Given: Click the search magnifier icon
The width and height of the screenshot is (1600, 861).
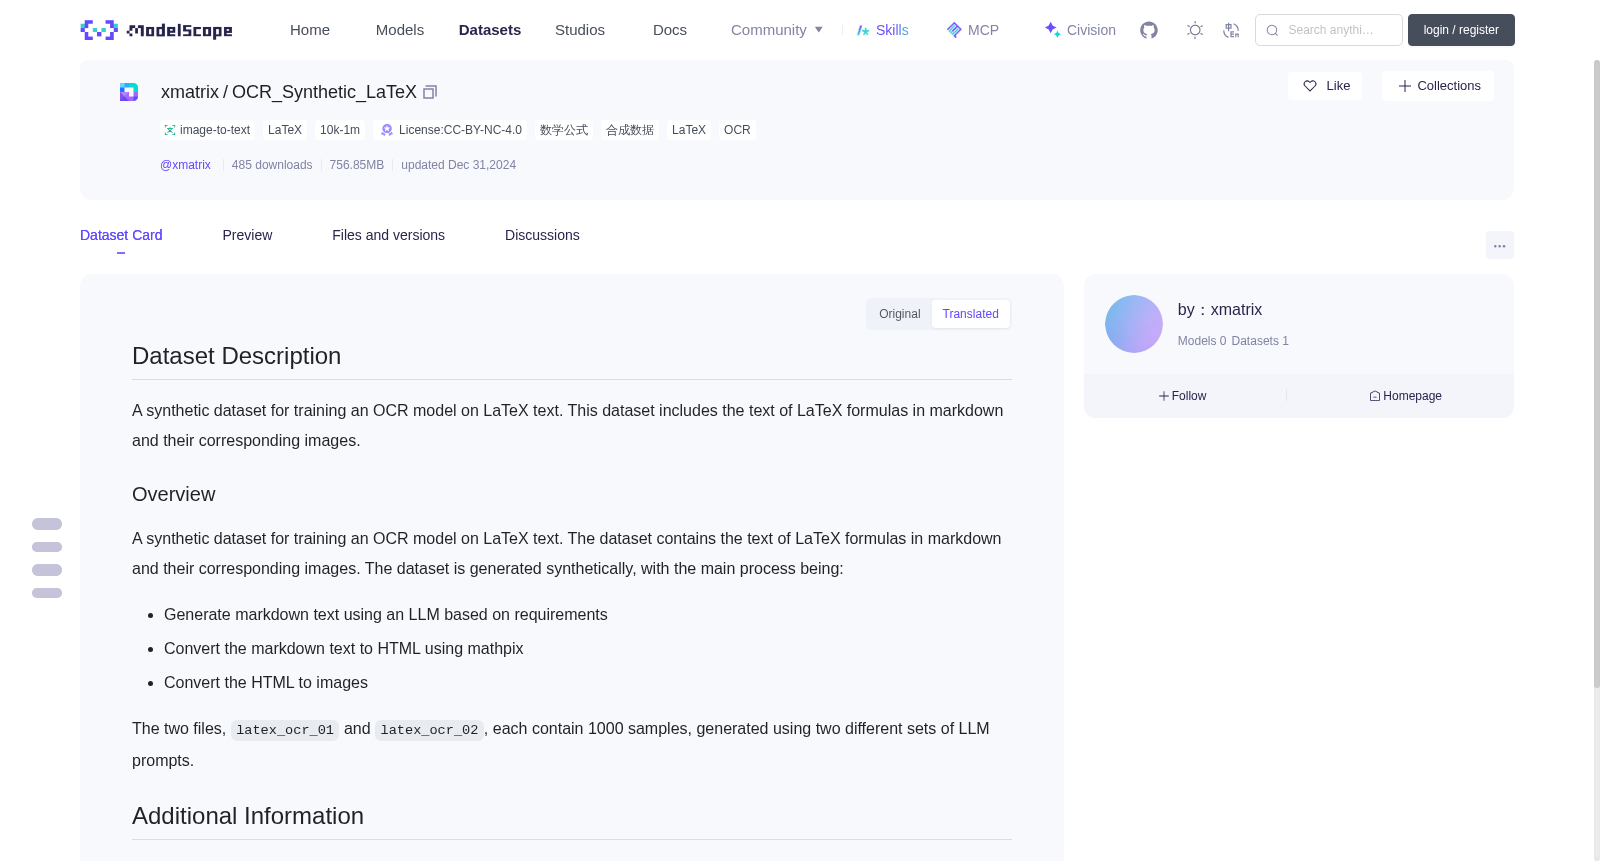Looking at the screenshot, I should click(1272, 30).
